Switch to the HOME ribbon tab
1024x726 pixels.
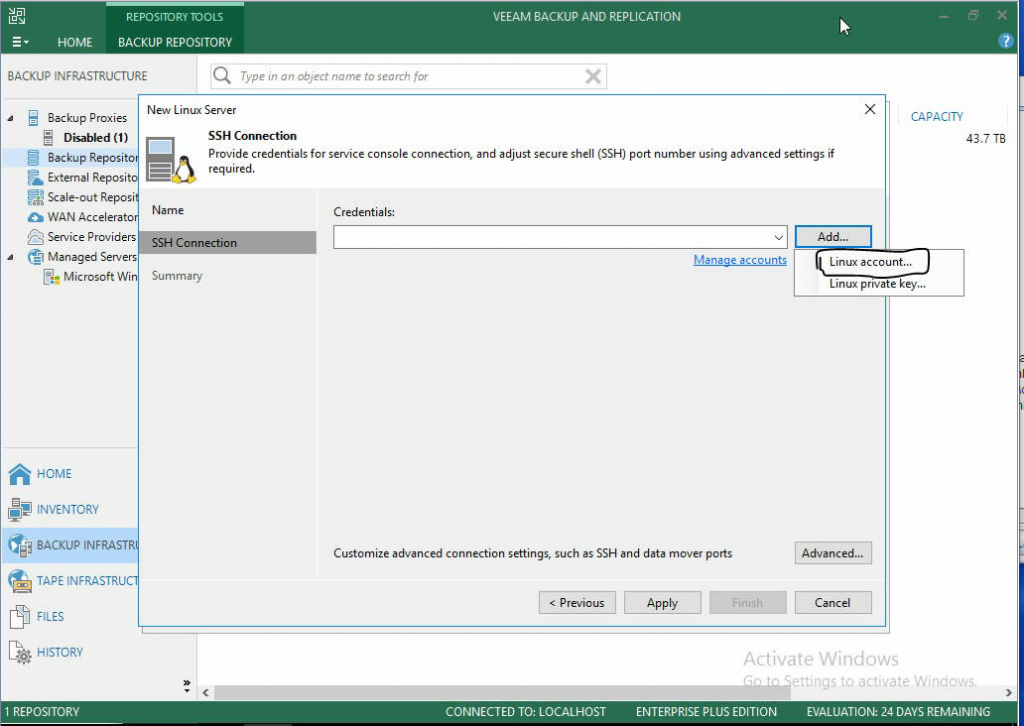pyautogui.click(x=74, y=42)
